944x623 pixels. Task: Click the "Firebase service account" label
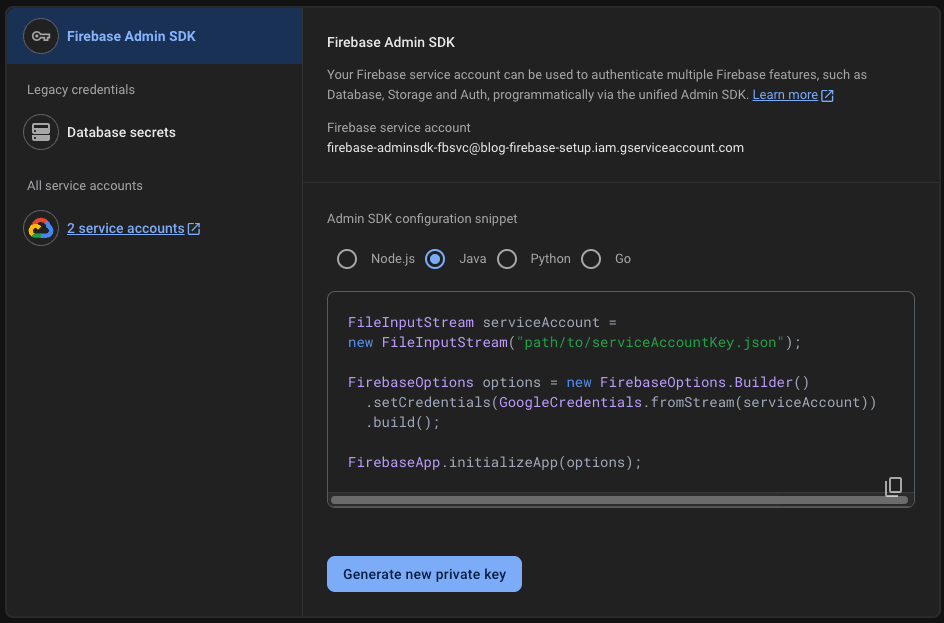point(399,128)
